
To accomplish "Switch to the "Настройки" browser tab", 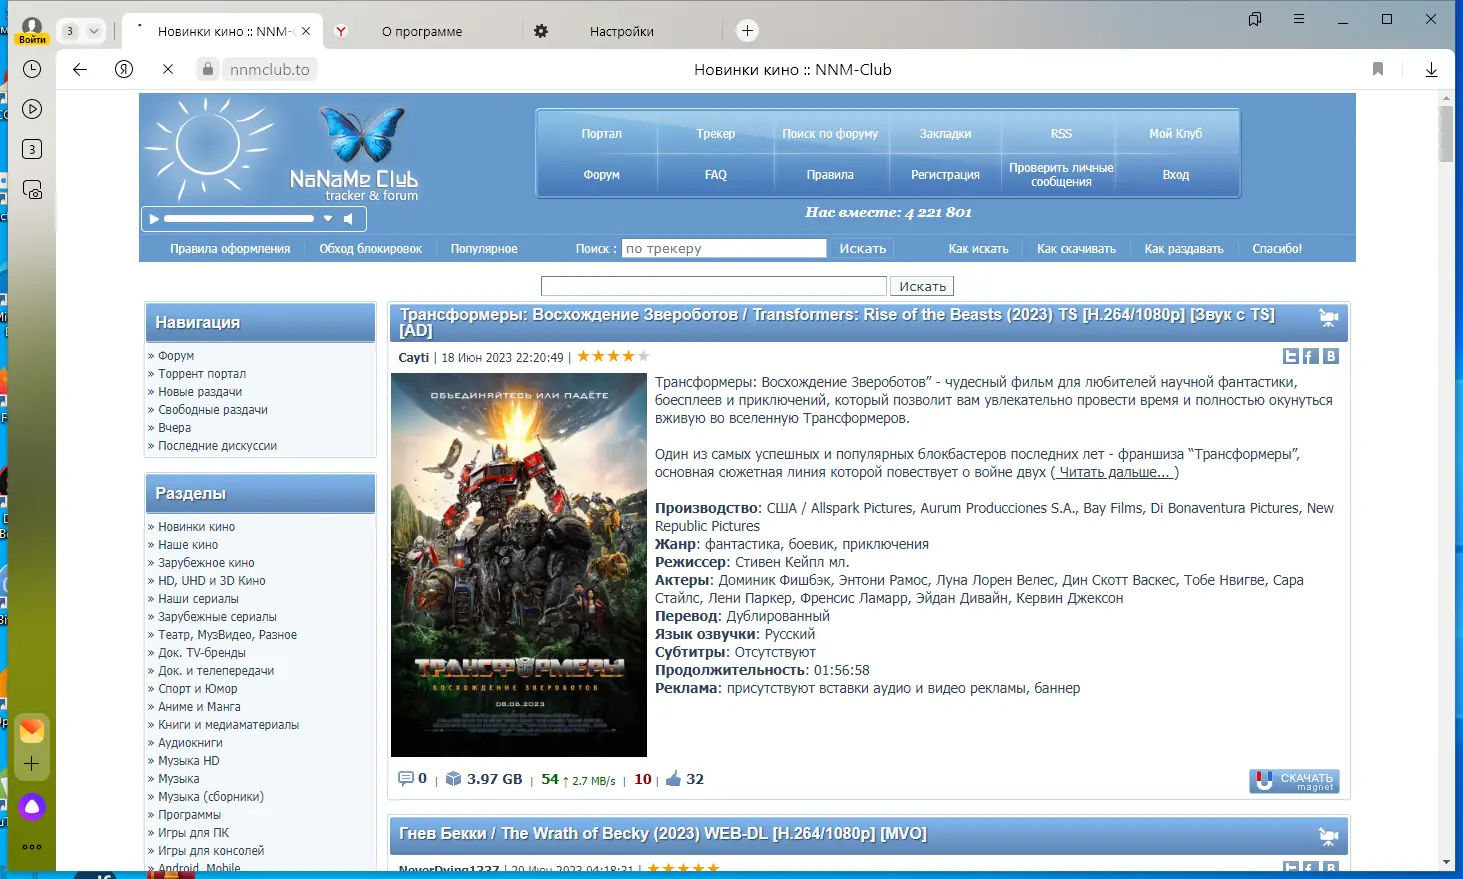I will (x=620, y=31).
